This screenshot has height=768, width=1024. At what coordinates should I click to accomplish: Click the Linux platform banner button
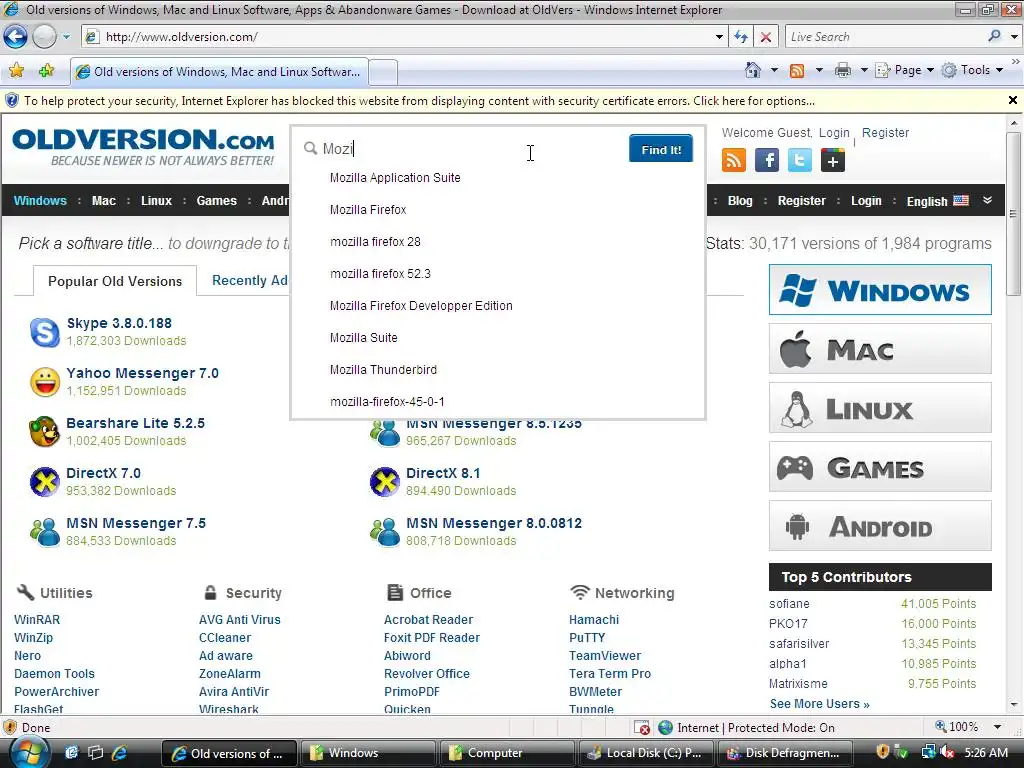point(880,408)
